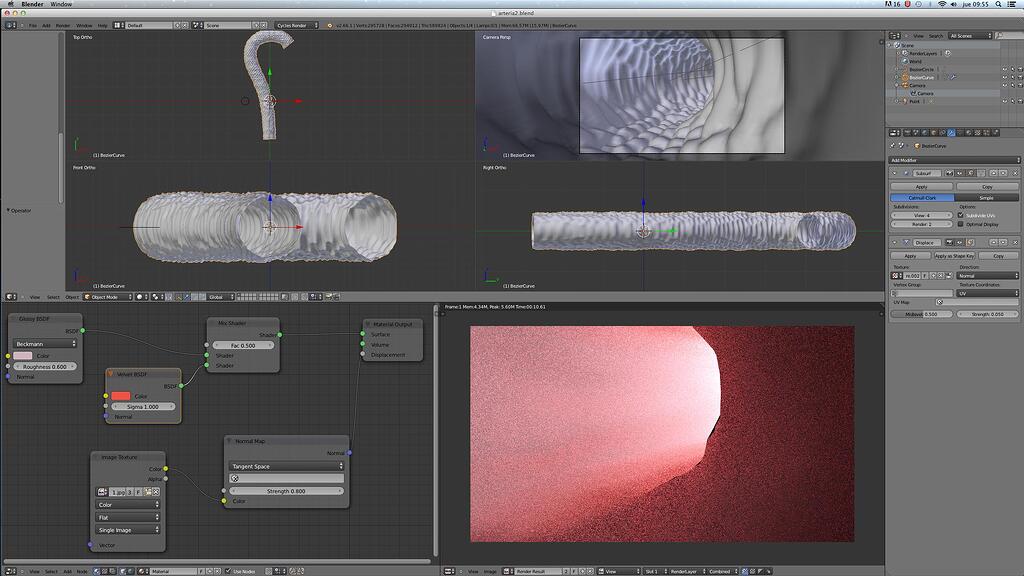Screen dimensions: 1024x576
Task: Select BezierCircle in the outliner
Action: point(921,69)
